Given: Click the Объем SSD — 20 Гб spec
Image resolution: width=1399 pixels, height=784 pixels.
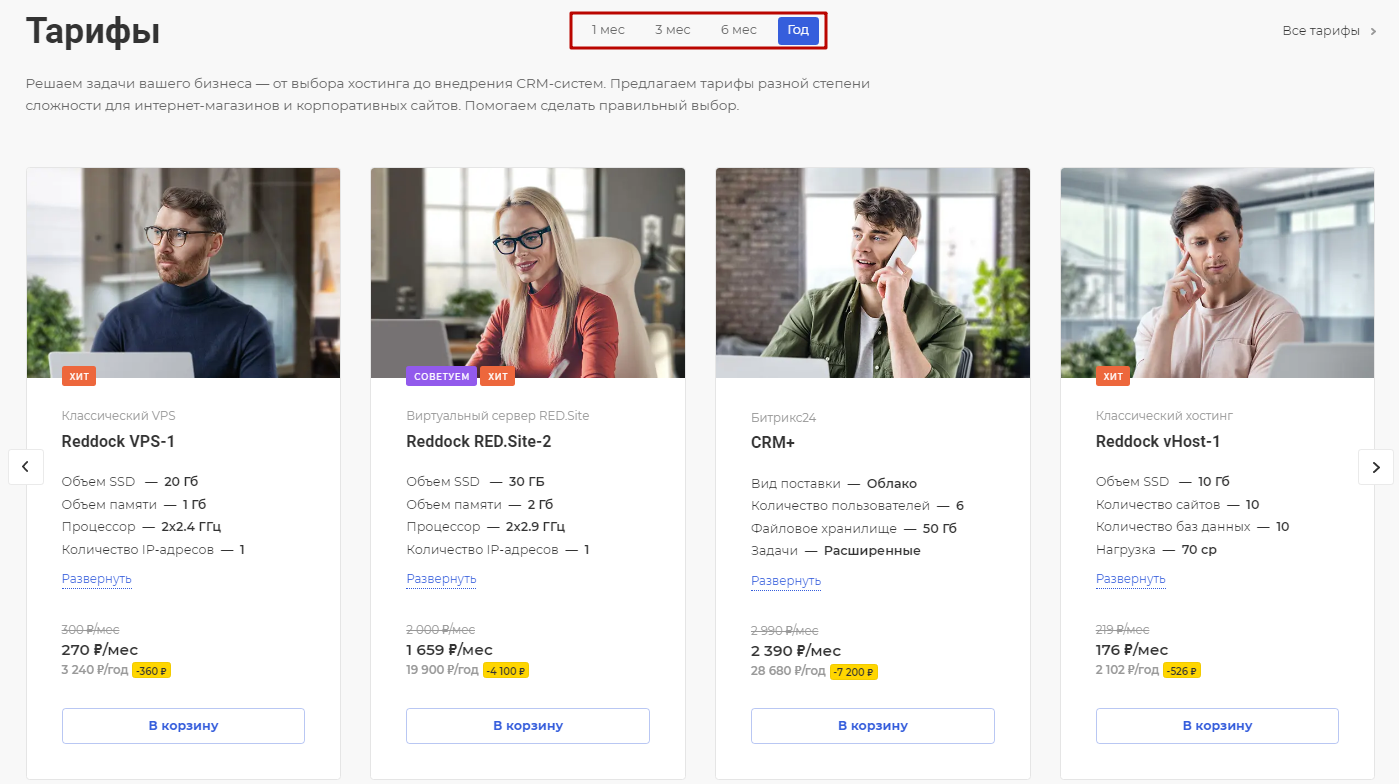Looking at the screenshot, I should point(130,482).
